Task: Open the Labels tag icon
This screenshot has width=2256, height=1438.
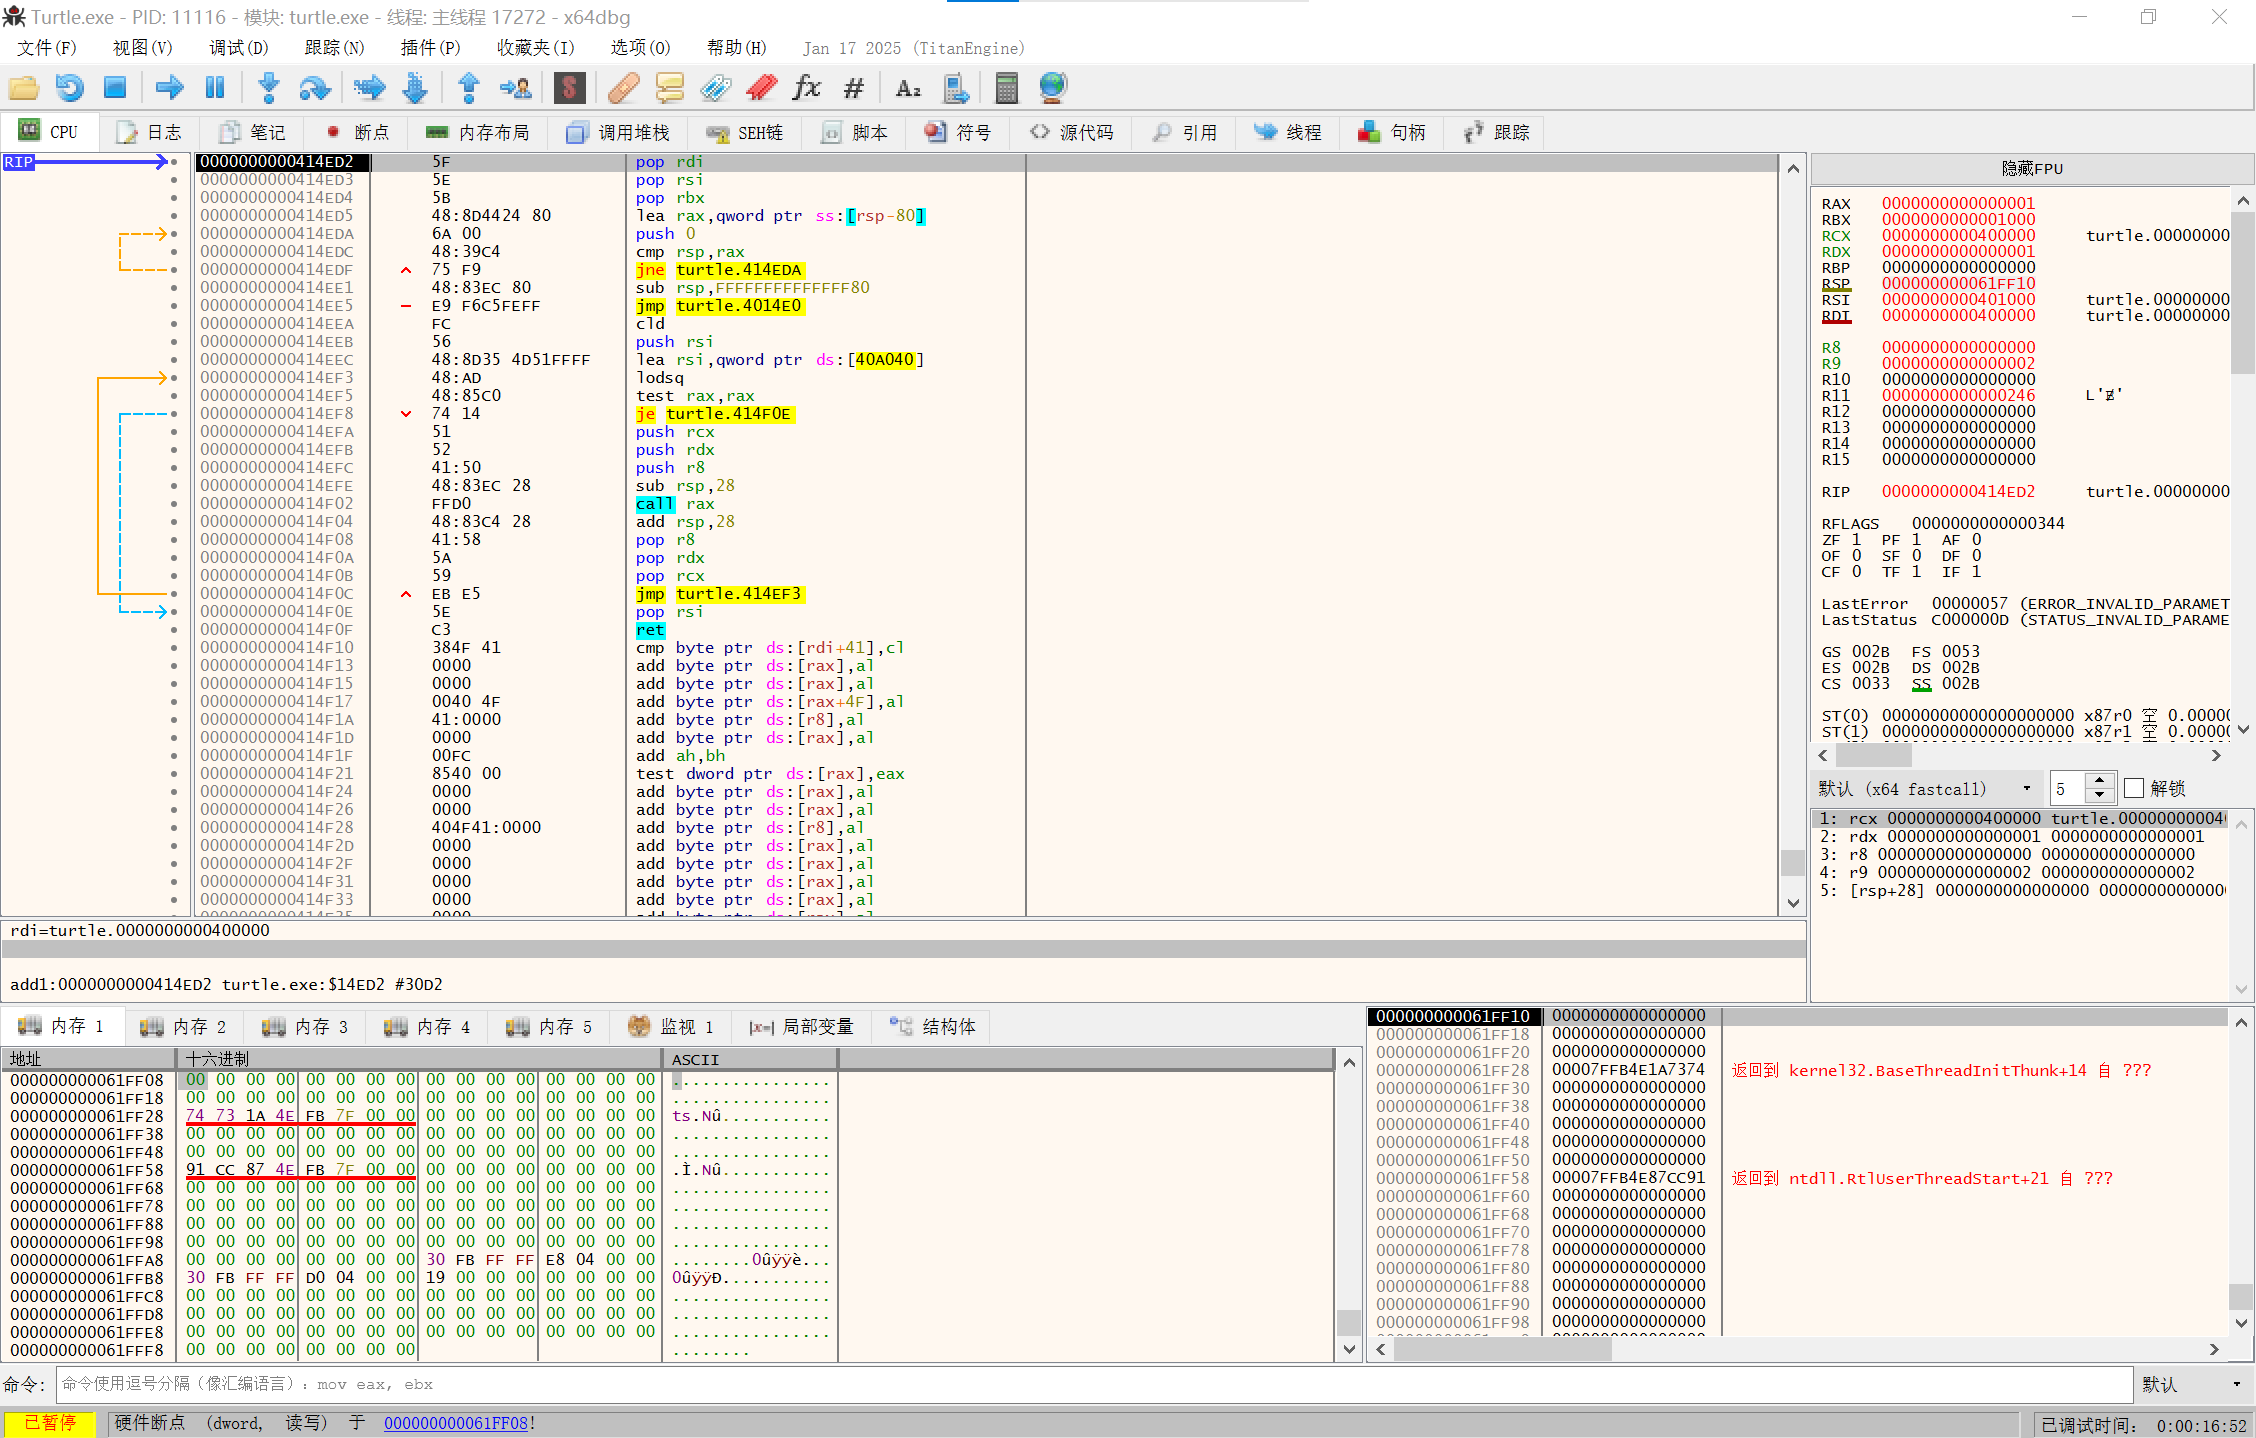Action: [715, 88]
